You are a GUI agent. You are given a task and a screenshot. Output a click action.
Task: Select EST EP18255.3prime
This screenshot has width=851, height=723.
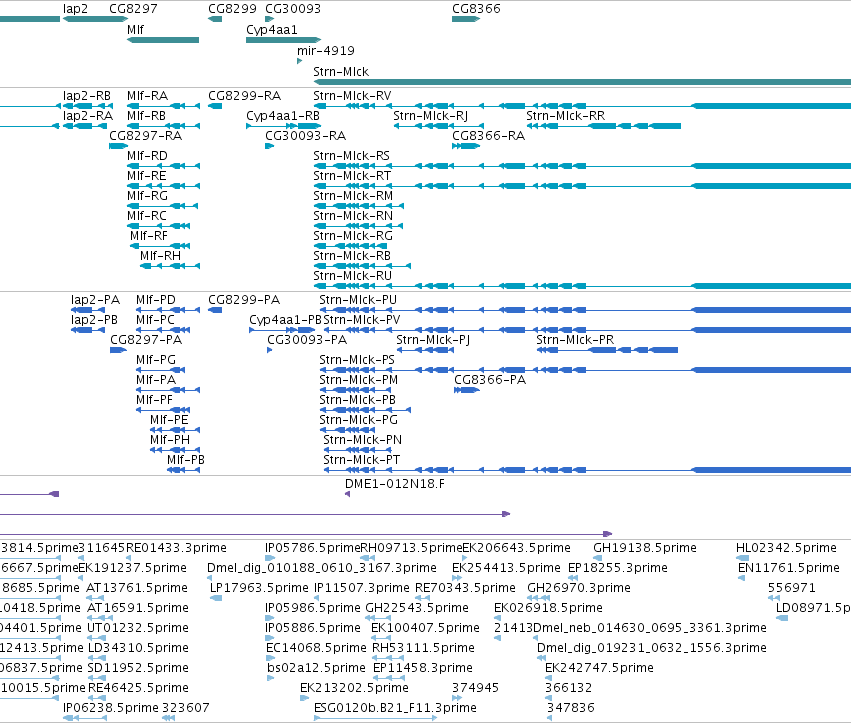618,568
